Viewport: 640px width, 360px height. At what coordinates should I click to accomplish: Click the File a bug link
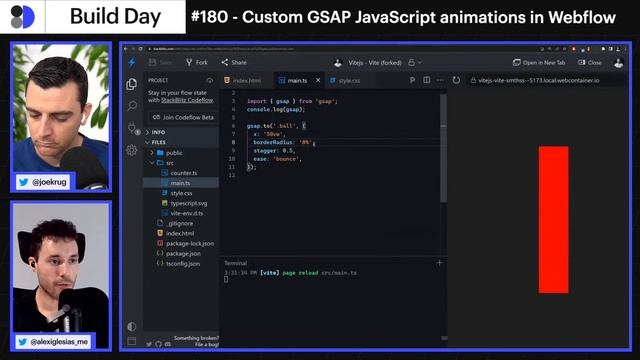(x=207, y=344)
